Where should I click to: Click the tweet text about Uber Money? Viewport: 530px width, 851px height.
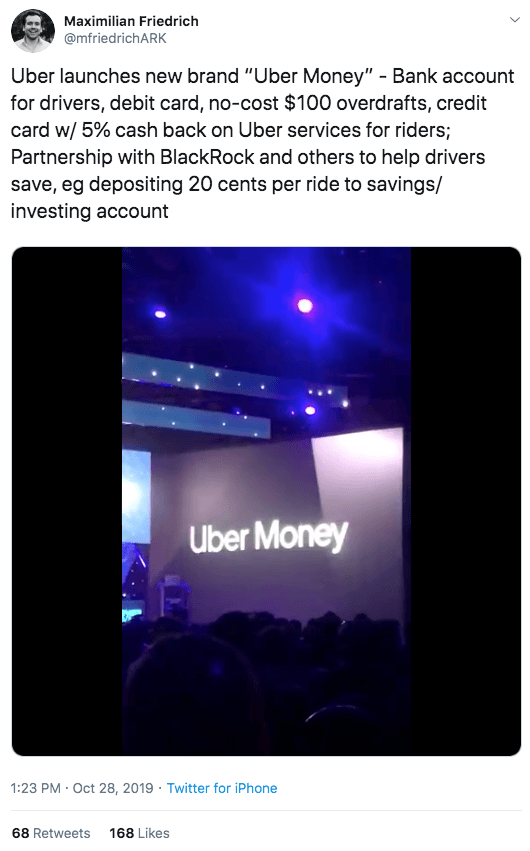click(263, 143)
